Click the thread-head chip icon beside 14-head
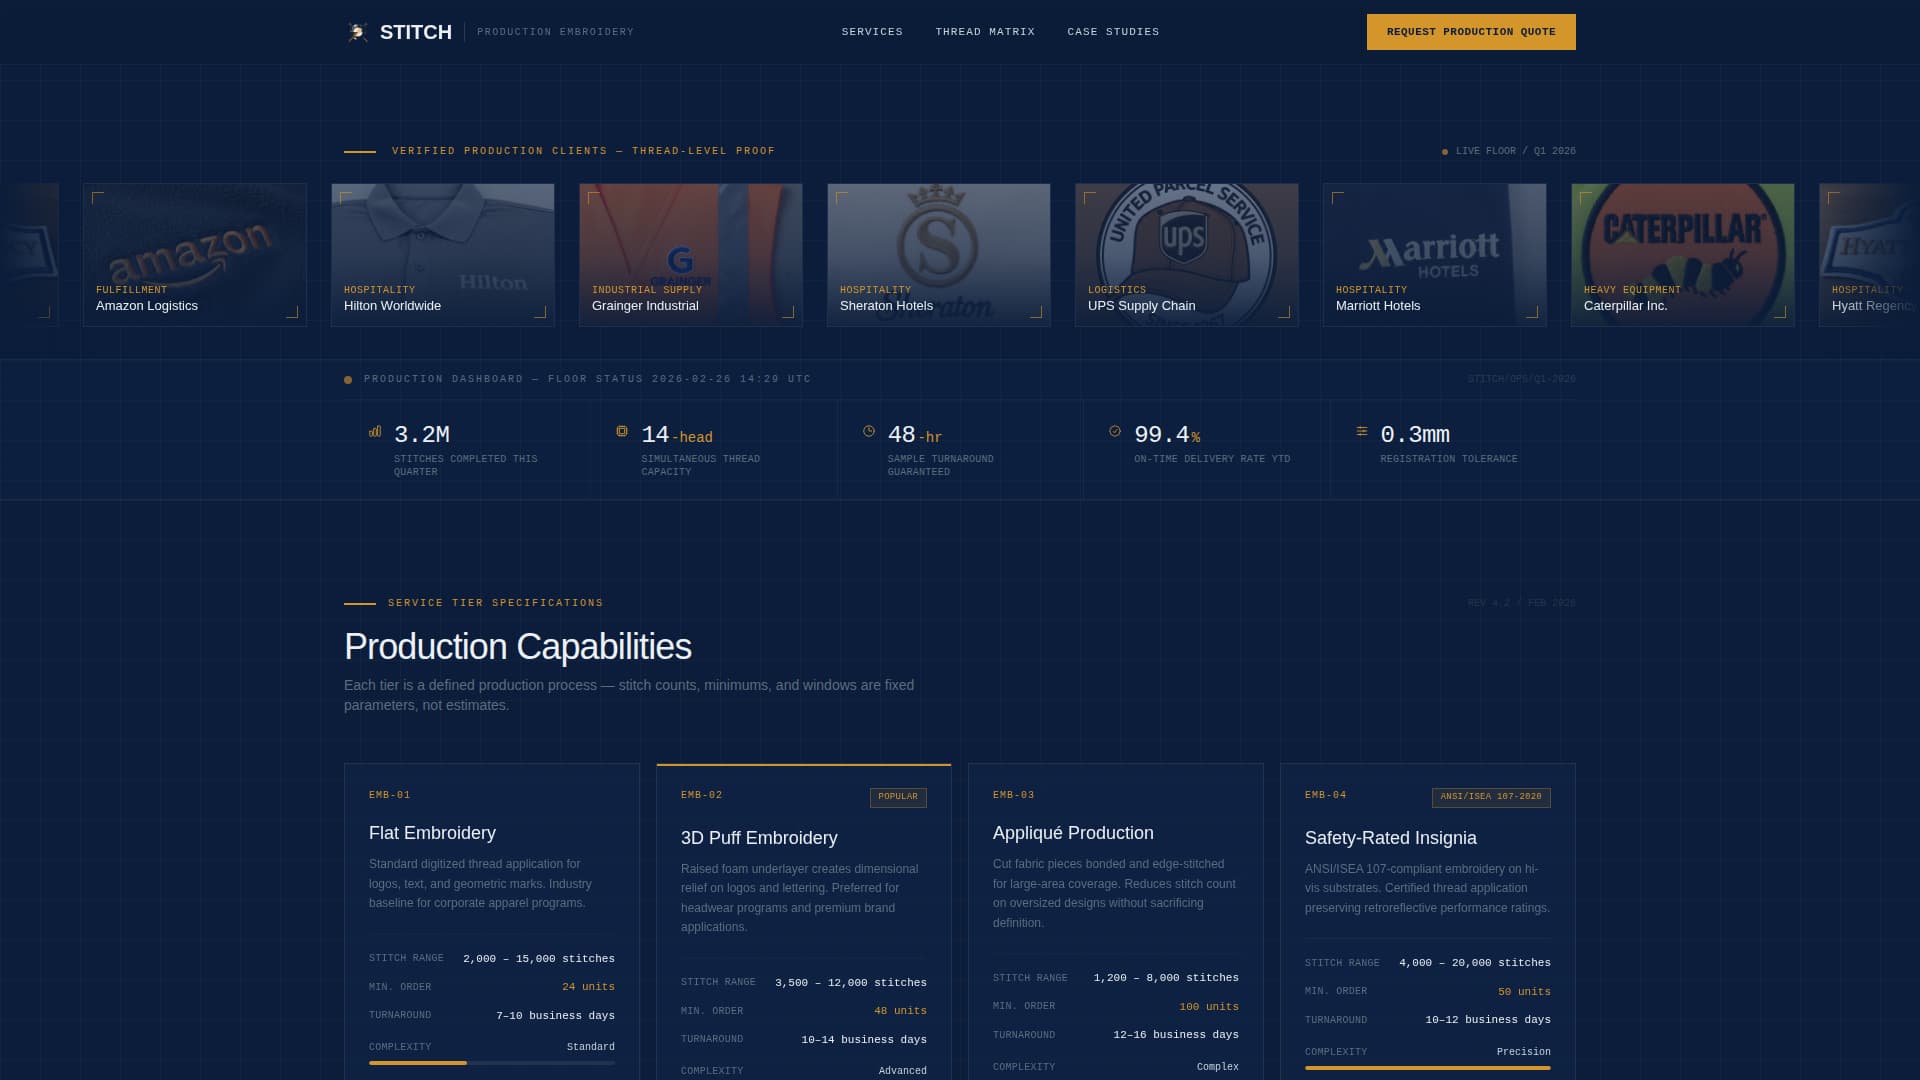 coord(622,432)
